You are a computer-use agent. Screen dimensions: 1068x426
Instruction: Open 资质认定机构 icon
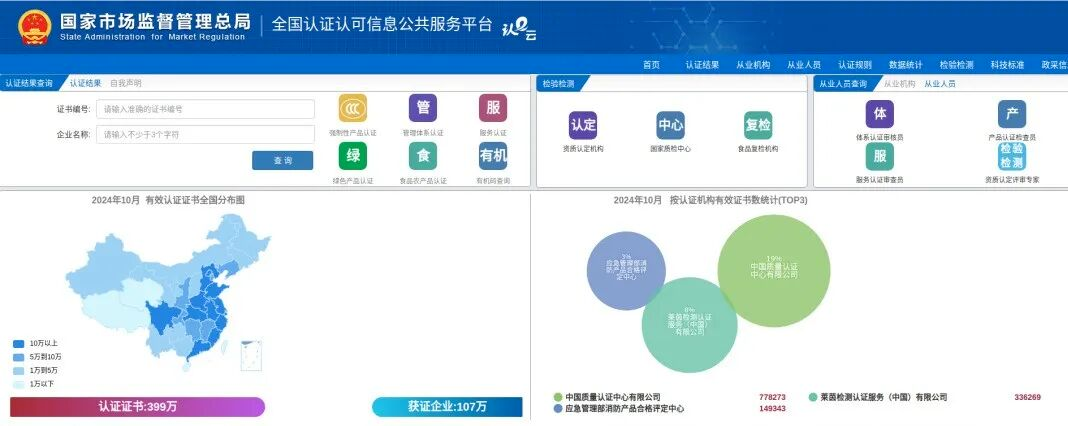click(x=583, y=125)
